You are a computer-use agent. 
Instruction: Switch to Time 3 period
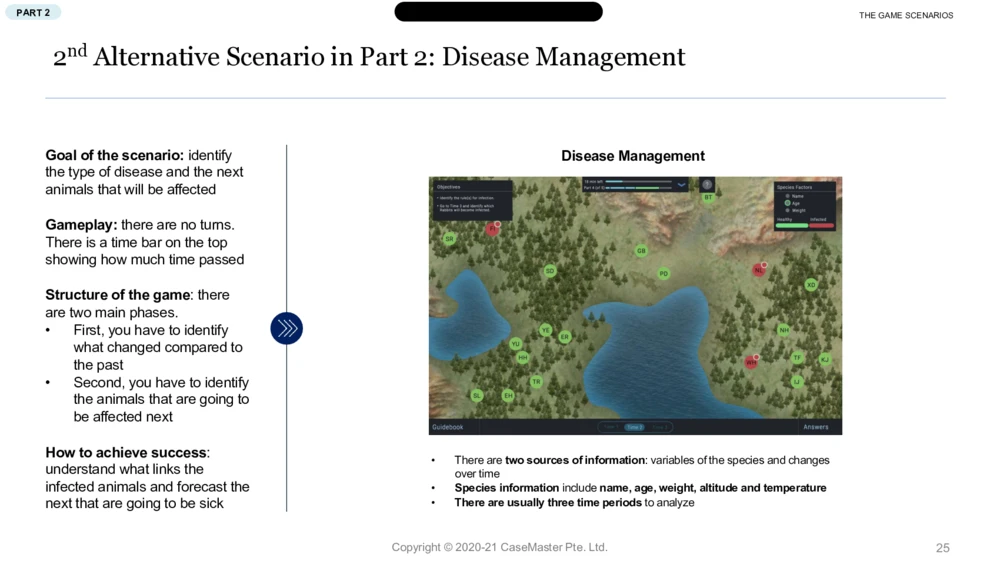point(659,427)
